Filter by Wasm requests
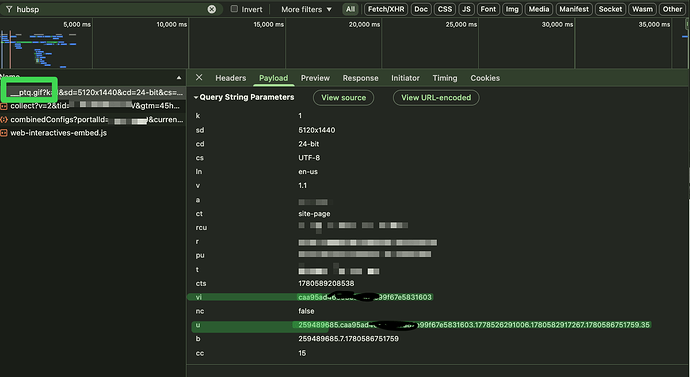Screen dimensions: 690x377 pos(642,9)
